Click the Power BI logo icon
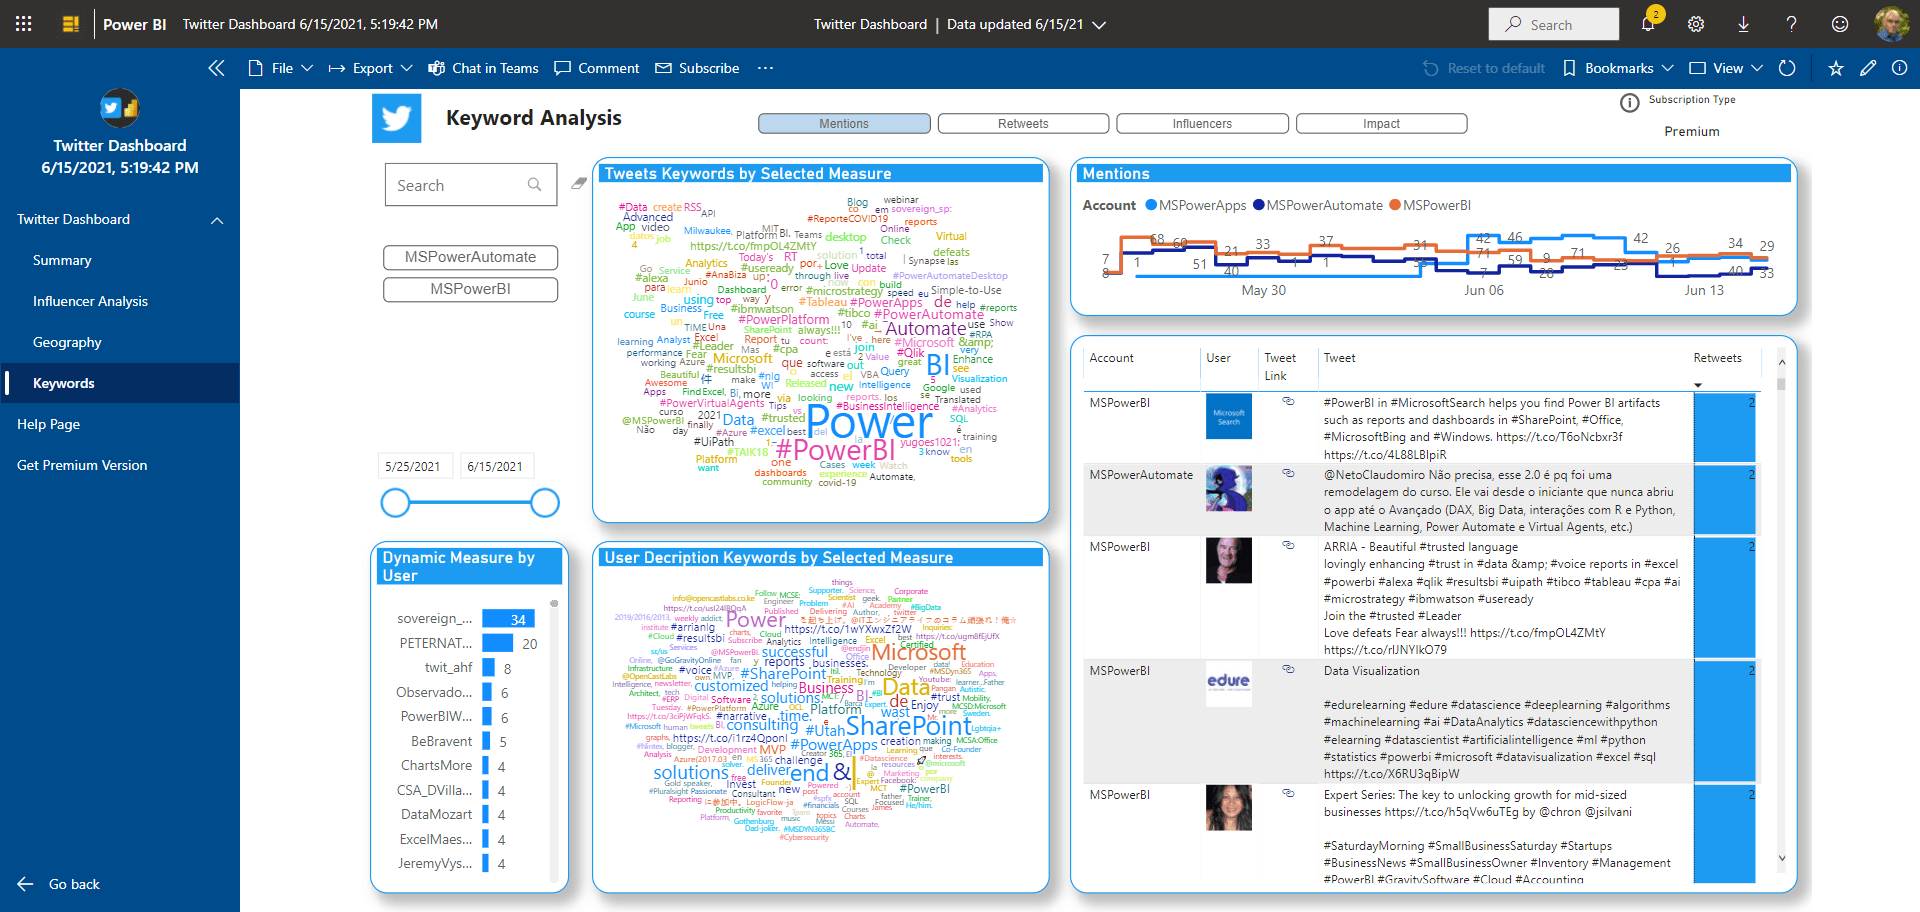Viewport: 1920px width, 912px height. (x=71, y=24)
